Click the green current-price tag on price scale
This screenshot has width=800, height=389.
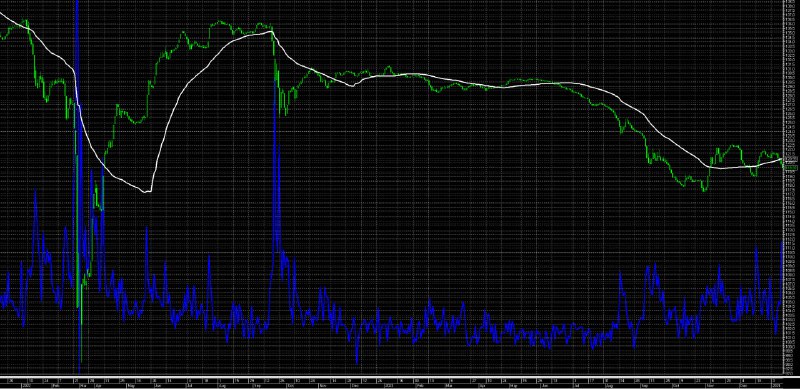point(790,167)
